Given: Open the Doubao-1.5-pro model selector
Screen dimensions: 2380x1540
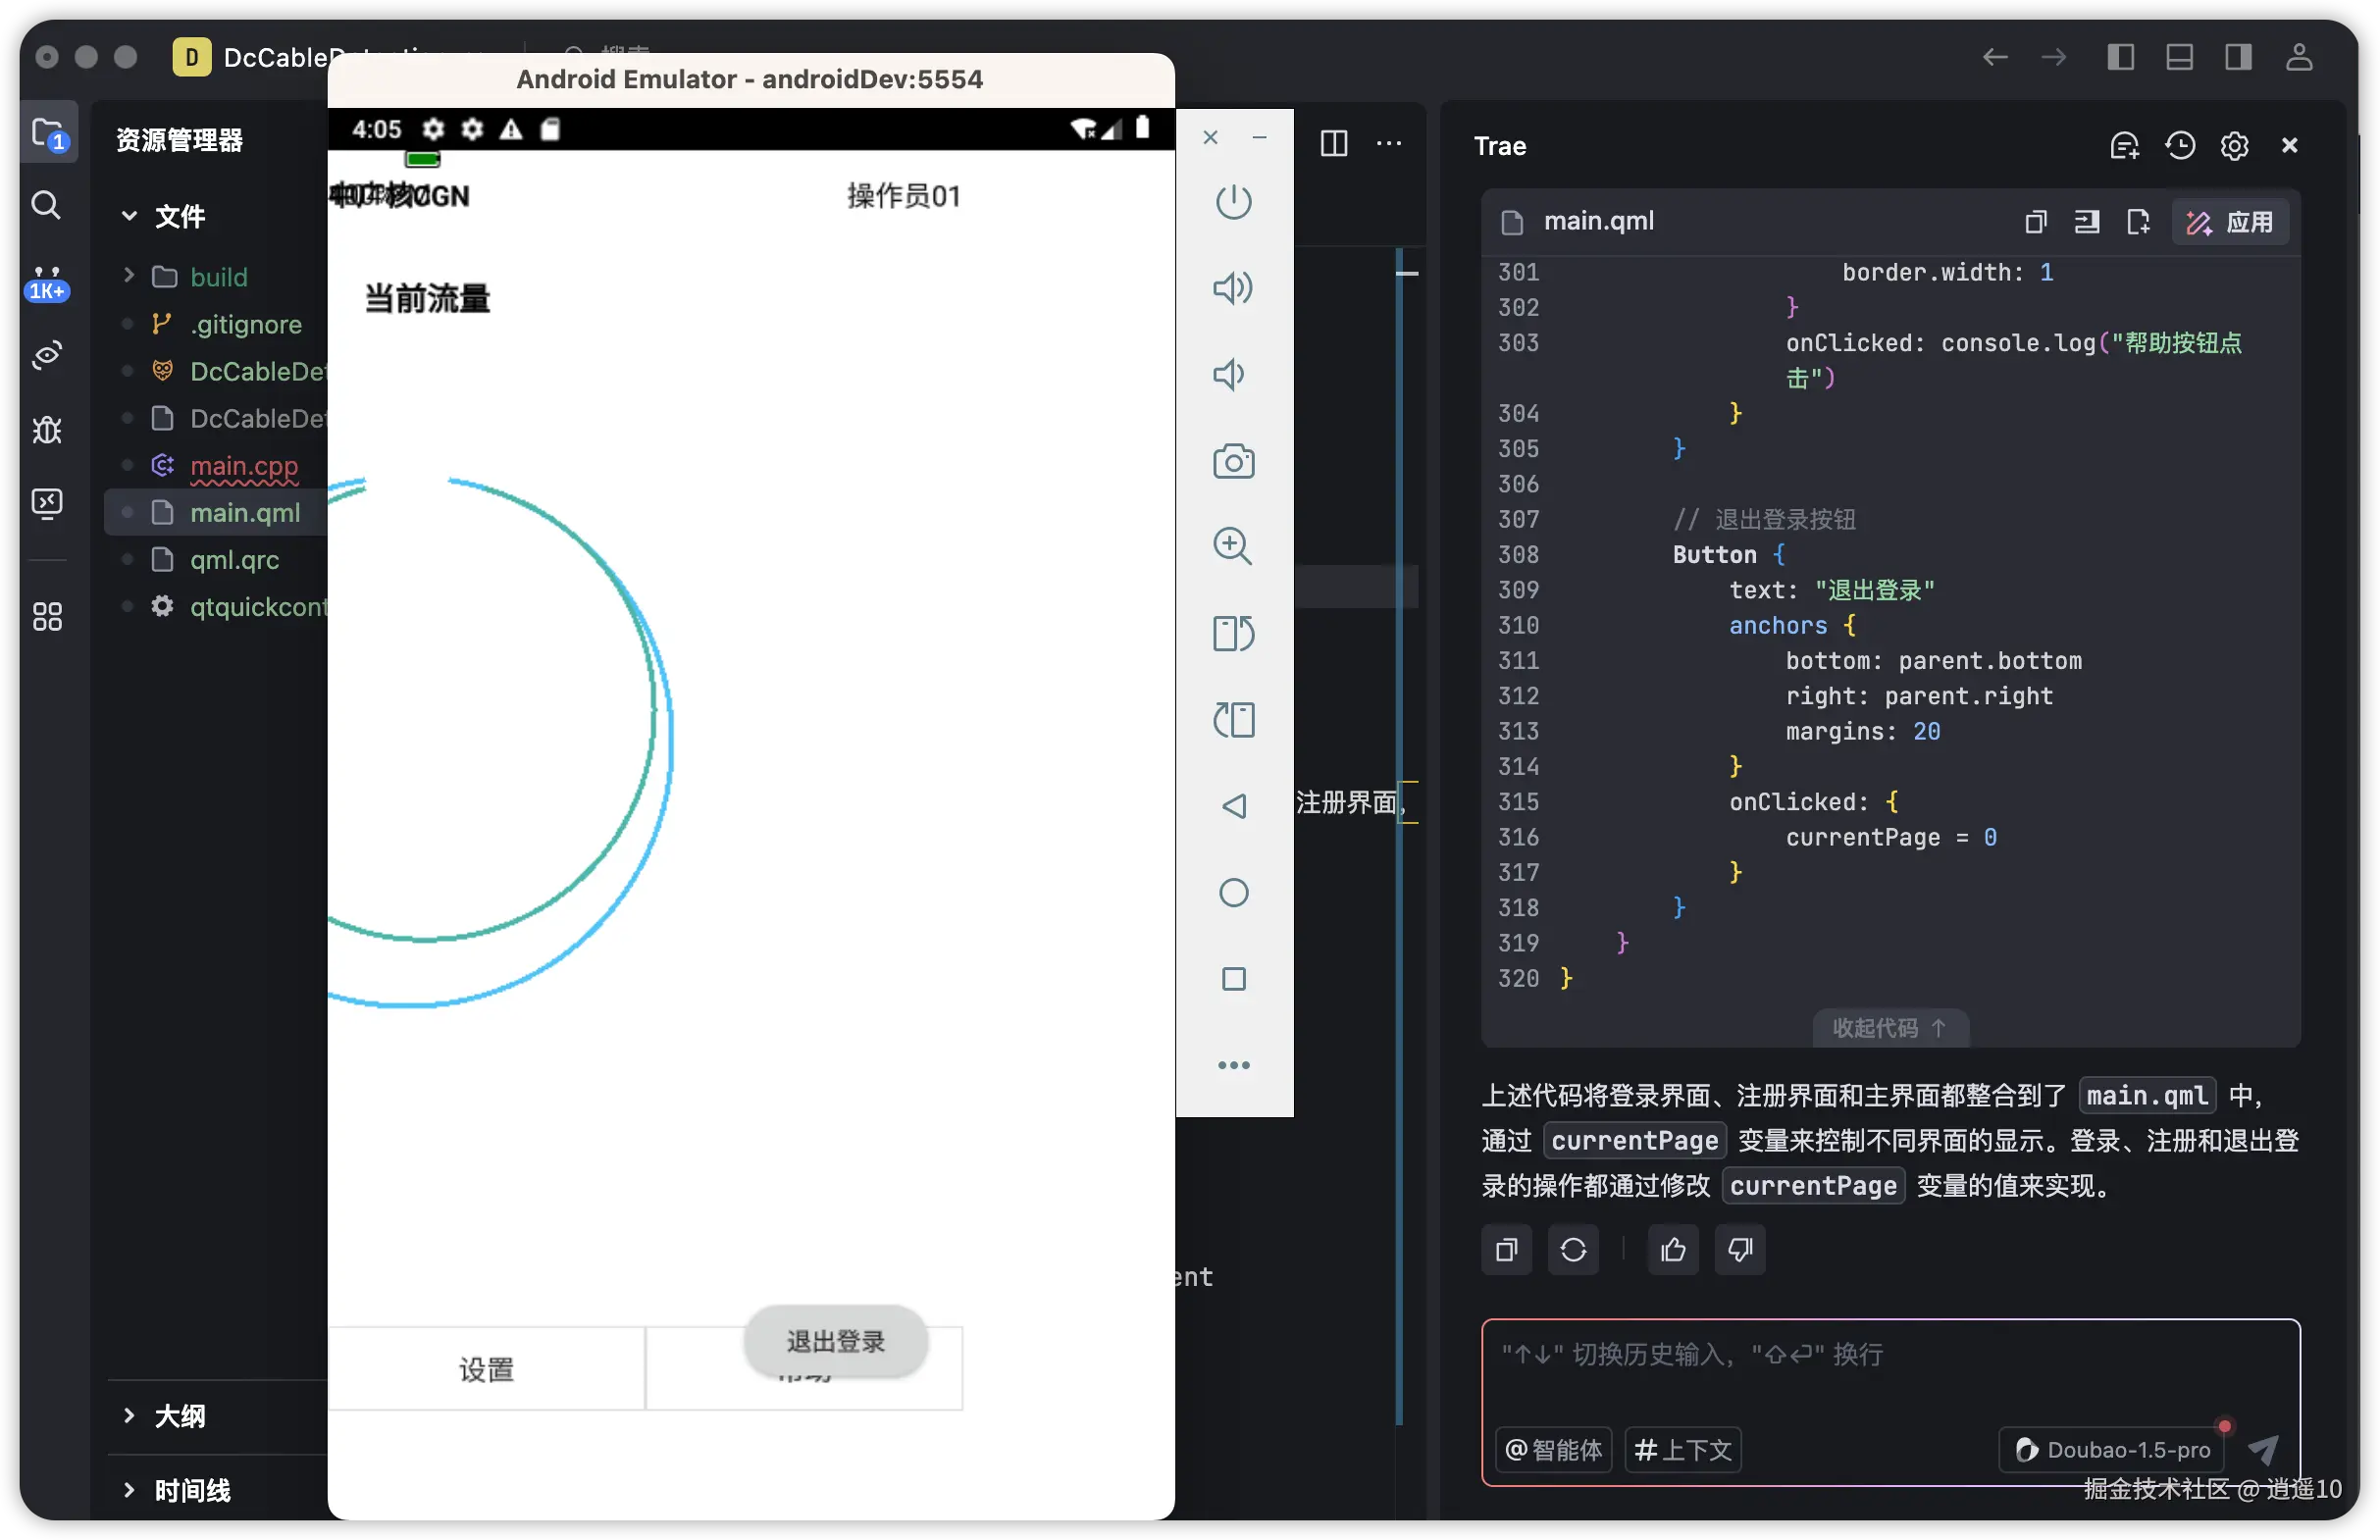Looking at the screenshot, I should click(x=2110, y=1449).
